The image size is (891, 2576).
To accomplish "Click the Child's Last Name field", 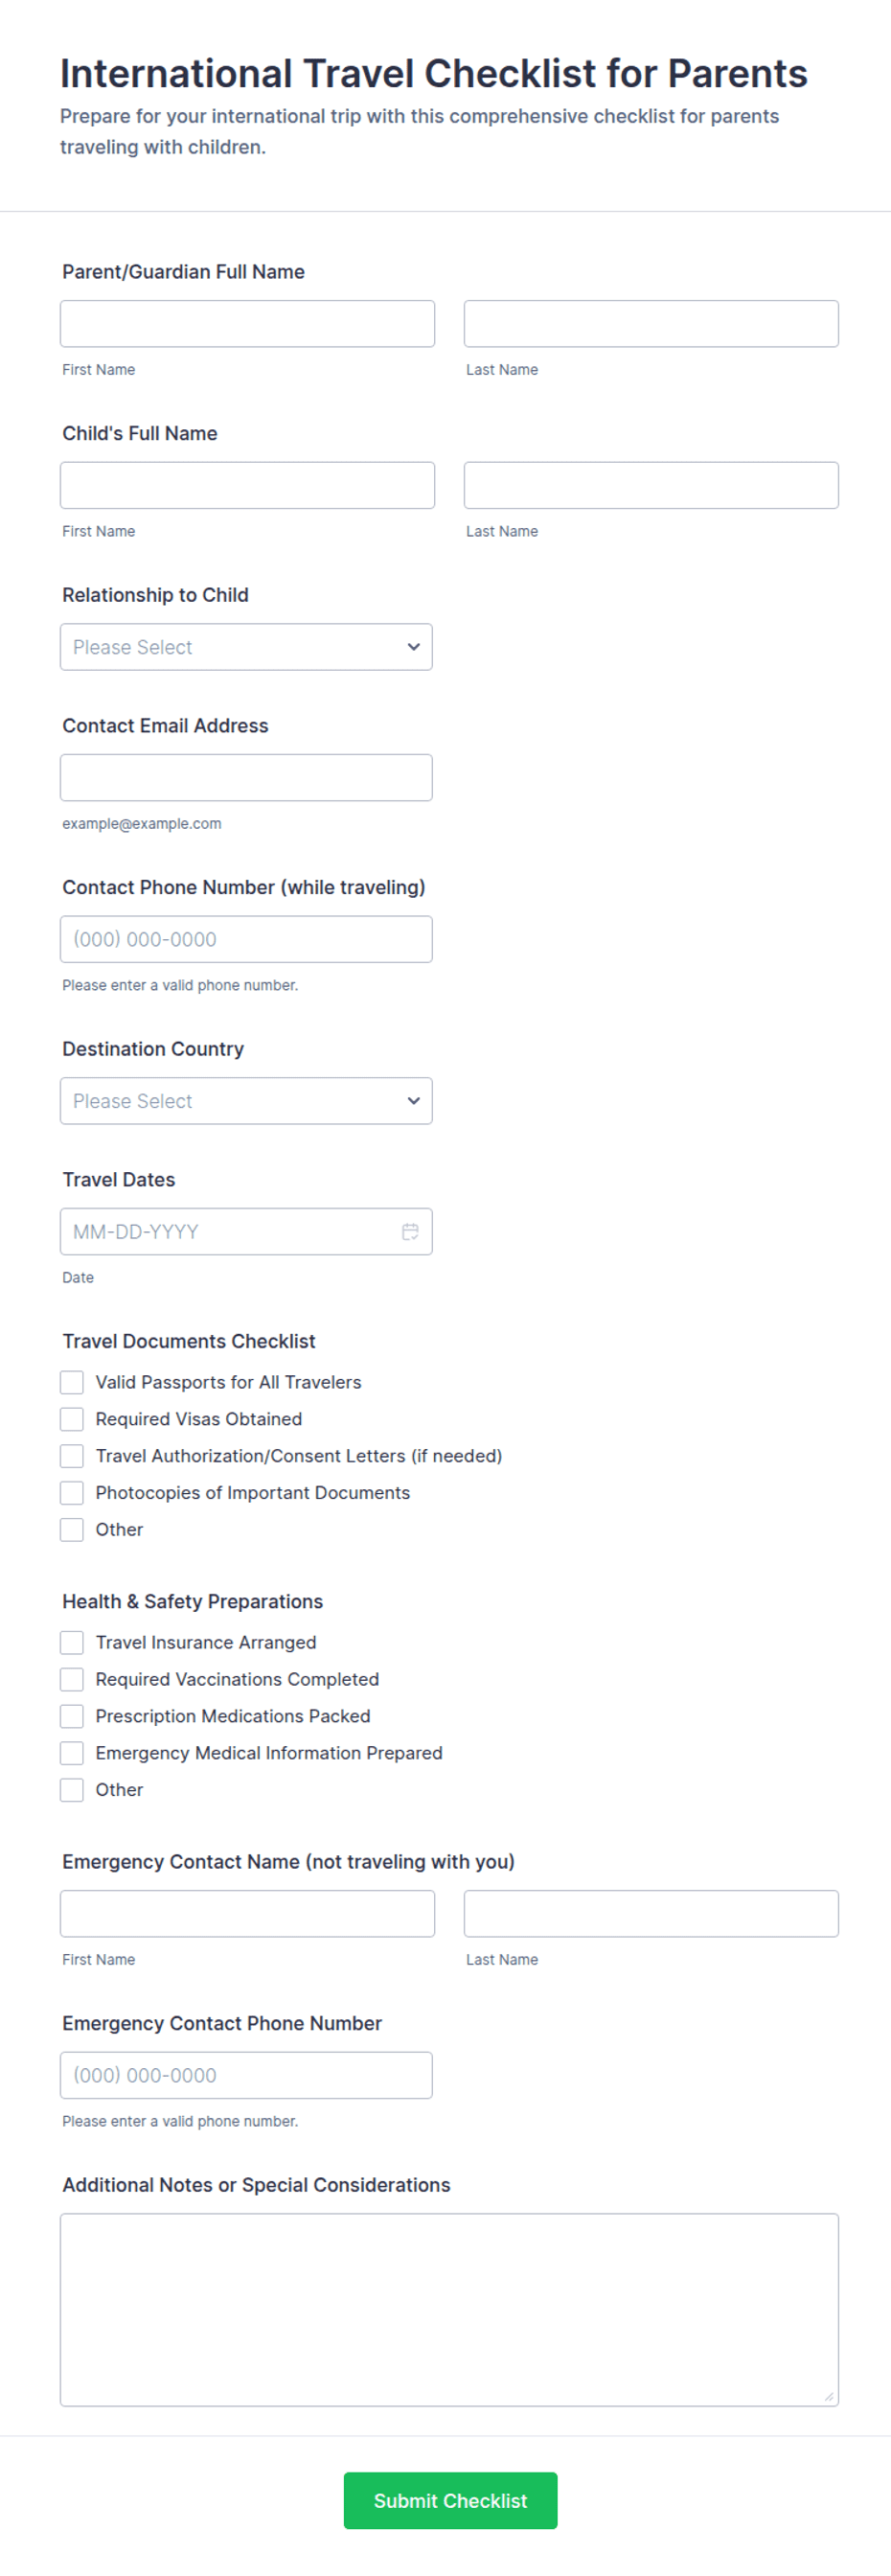I will [651, 485].
